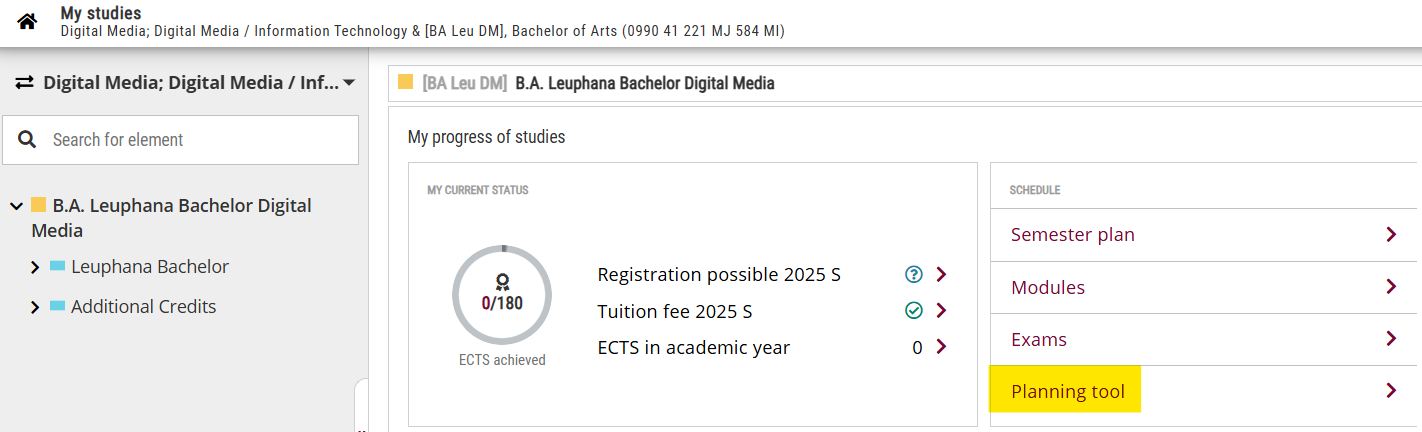The height and width of the screenshot is (432, 1422).
Task: Click the question mark icon for Registration
Action: click(913, 274)
